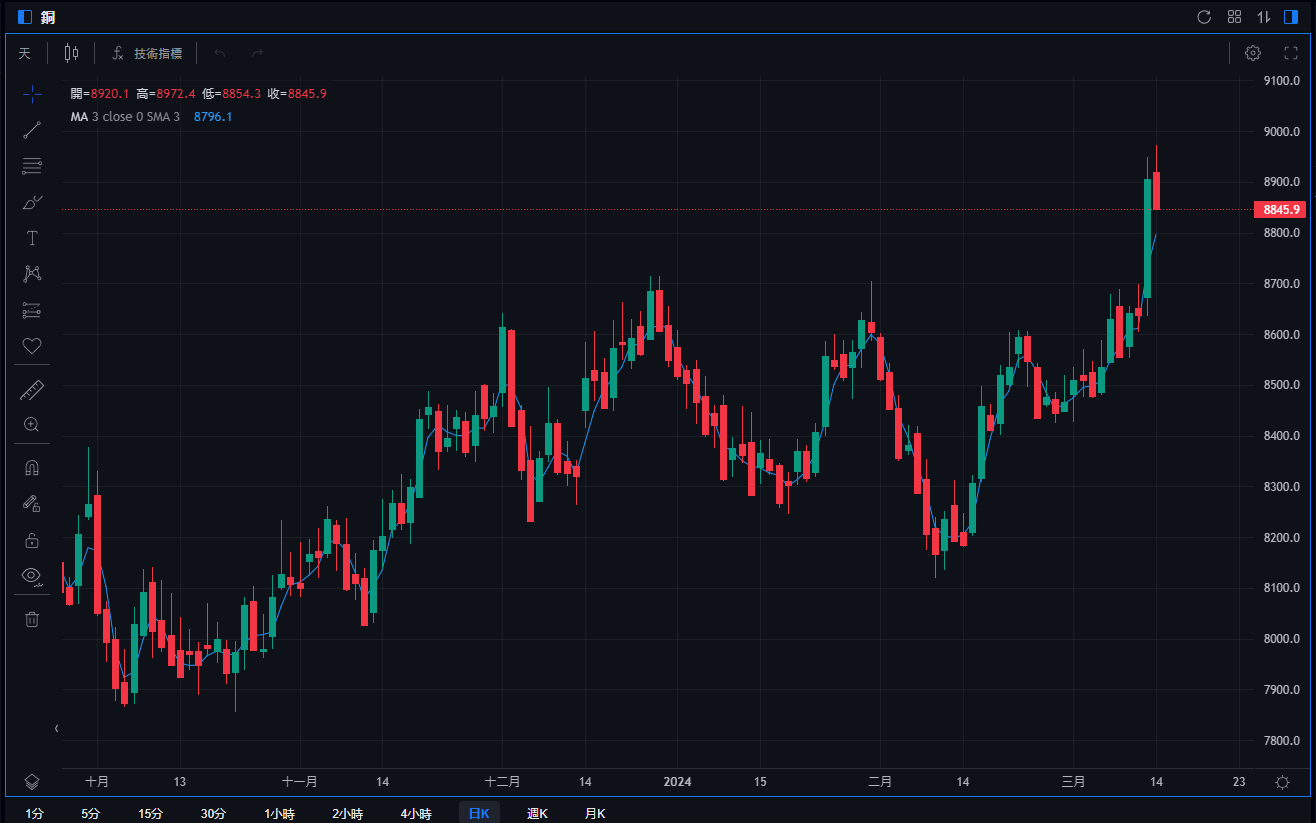Click the MA 3 close indicator legend
The image size is (1316, 823).
coord(125,117)
